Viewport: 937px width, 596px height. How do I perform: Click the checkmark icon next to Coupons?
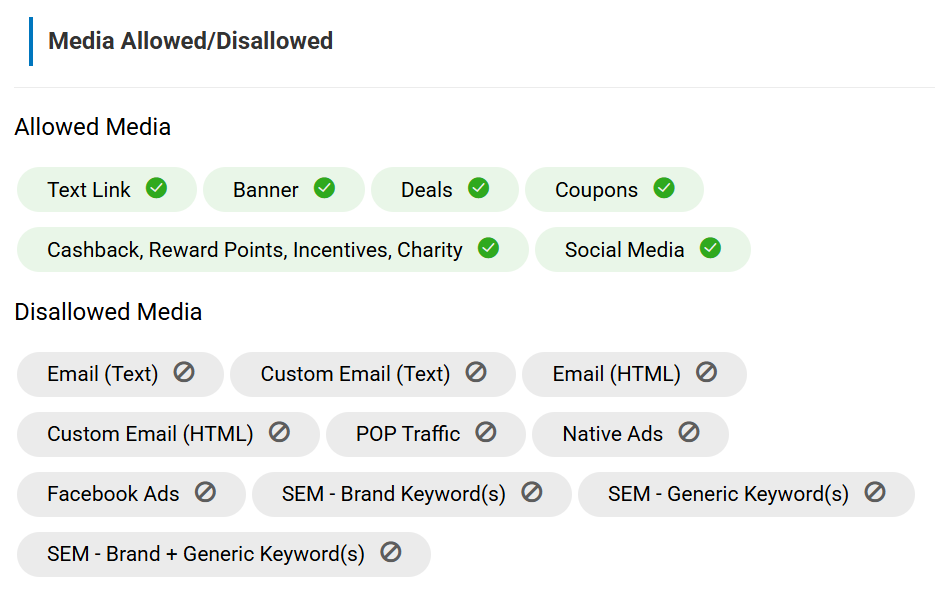(664, 188)
